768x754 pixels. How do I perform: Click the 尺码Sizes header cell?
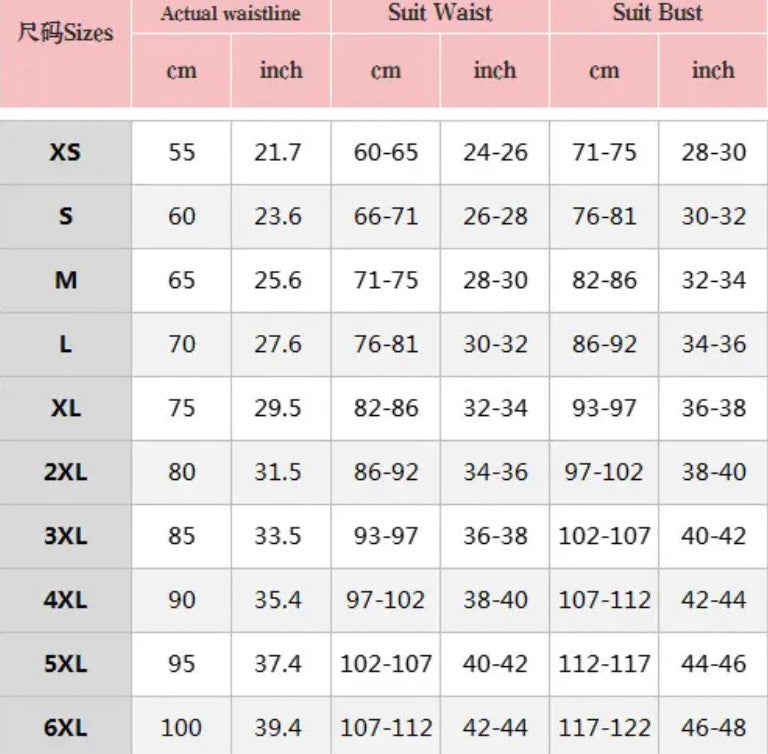pos(66,32)
